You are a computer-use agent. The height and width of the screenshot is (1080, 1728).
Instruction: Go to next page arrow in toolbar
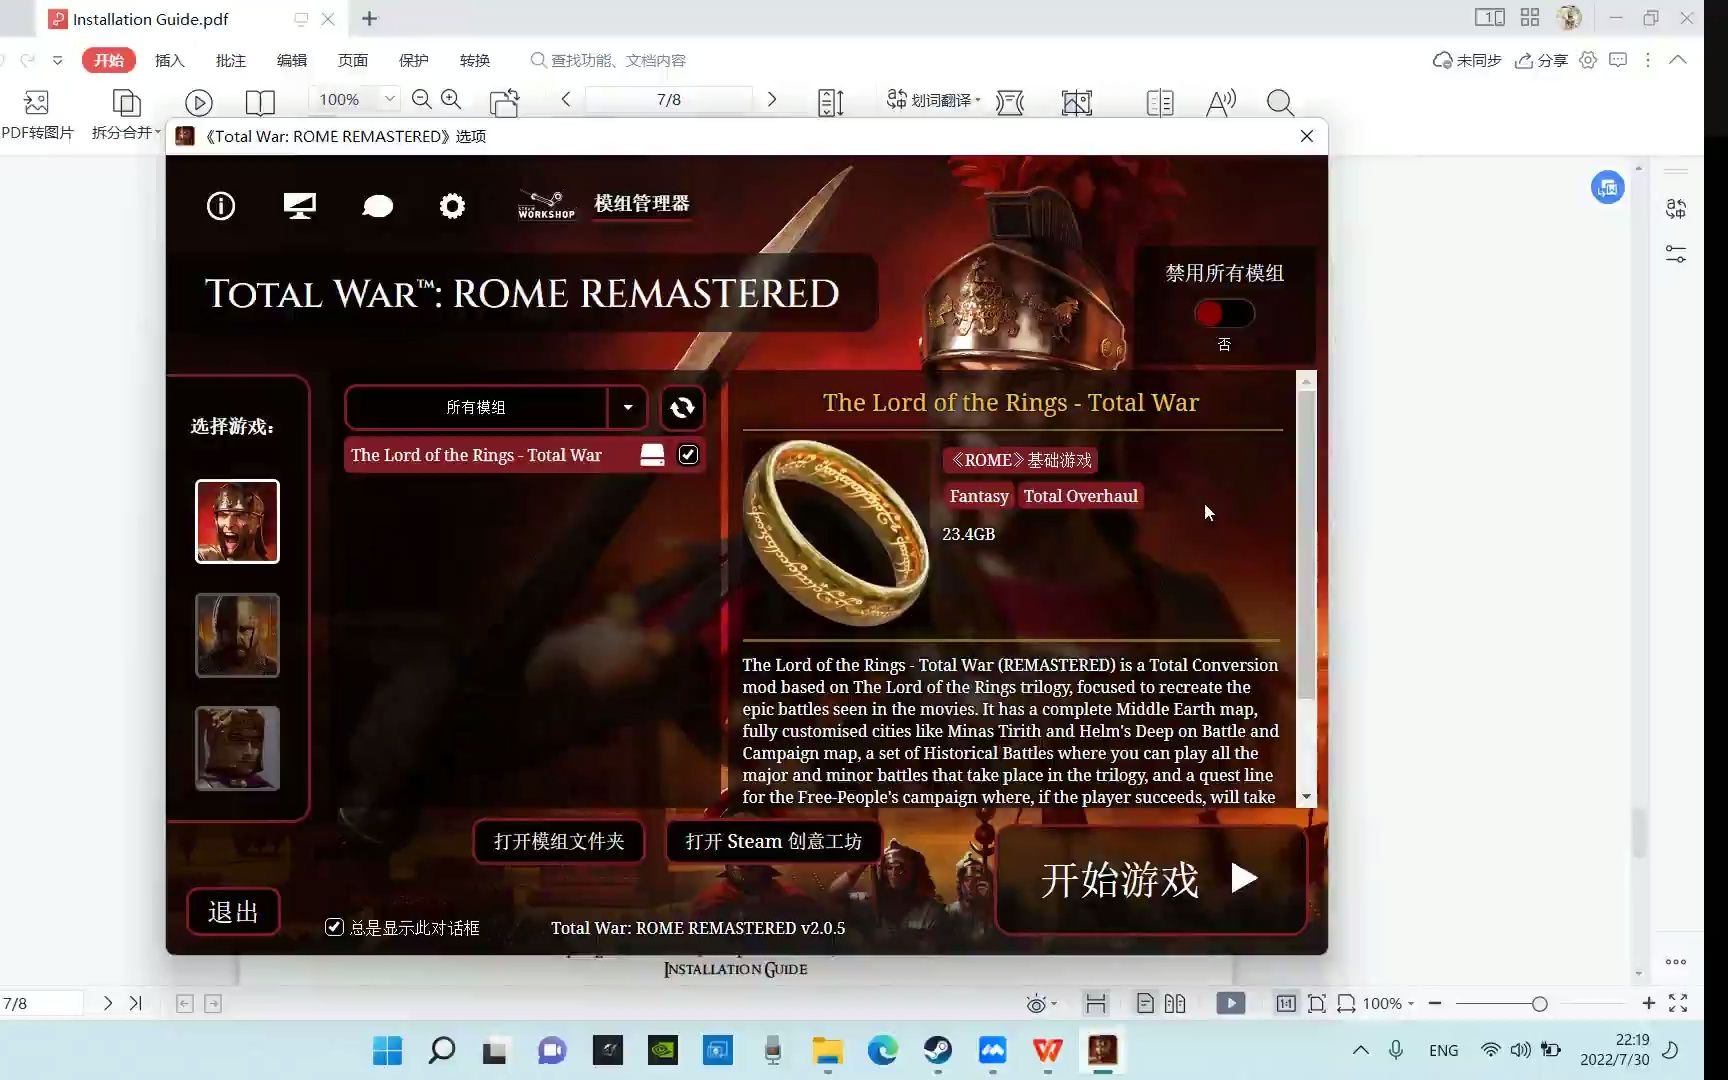(772, 99)
